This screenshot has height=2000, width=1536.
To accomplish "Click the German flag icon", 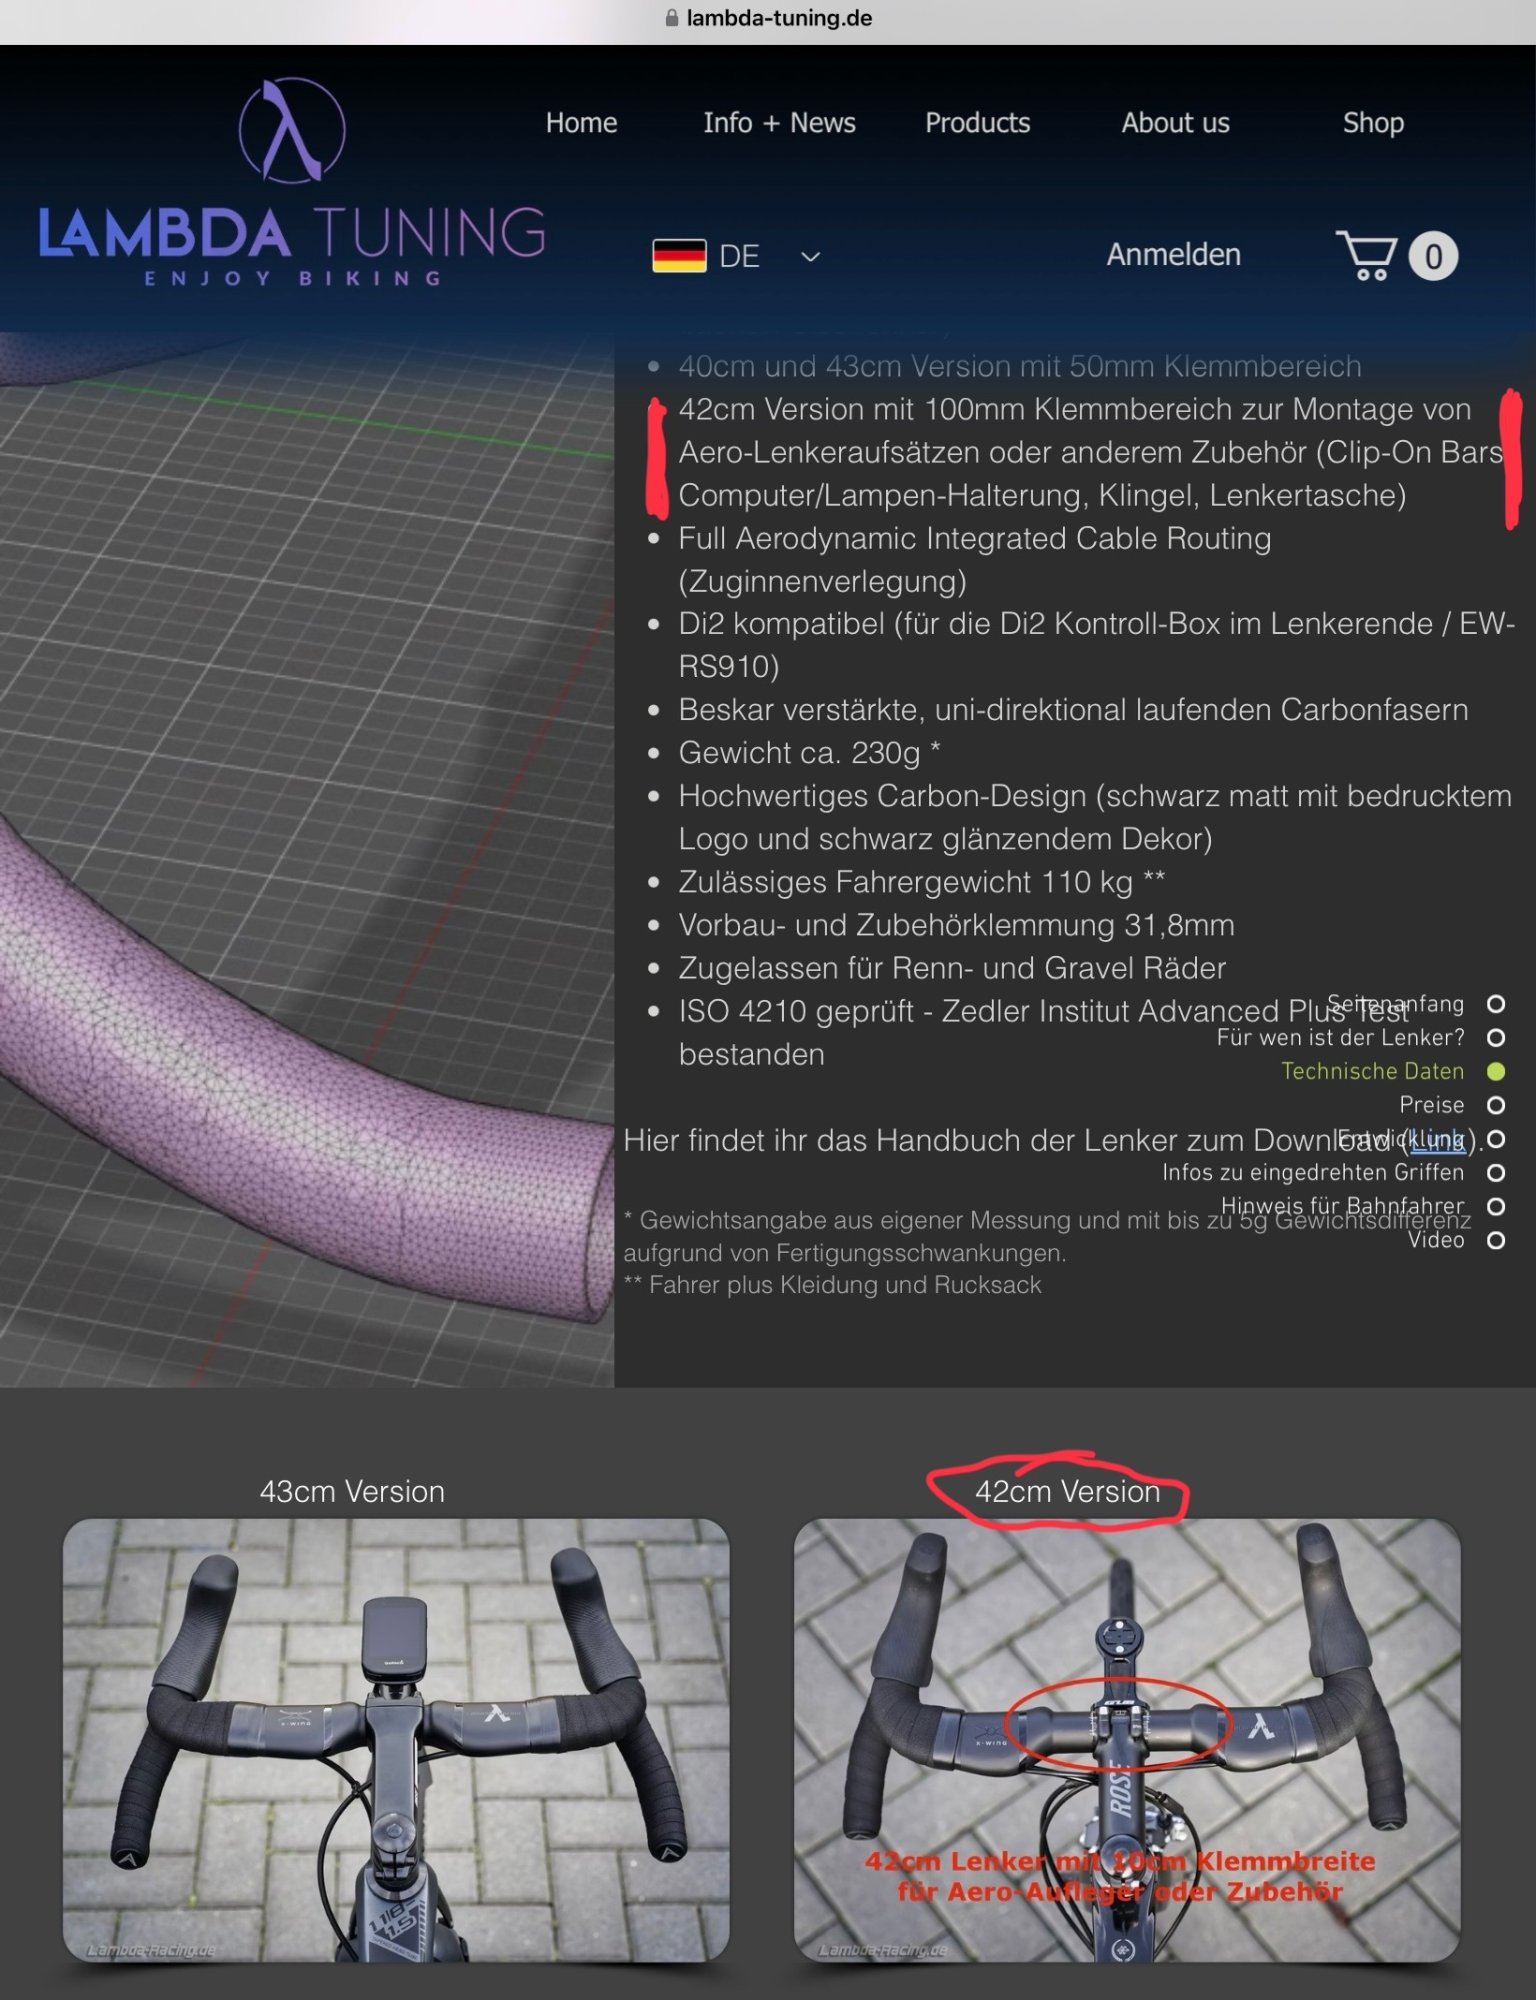I will click(679, 256).
